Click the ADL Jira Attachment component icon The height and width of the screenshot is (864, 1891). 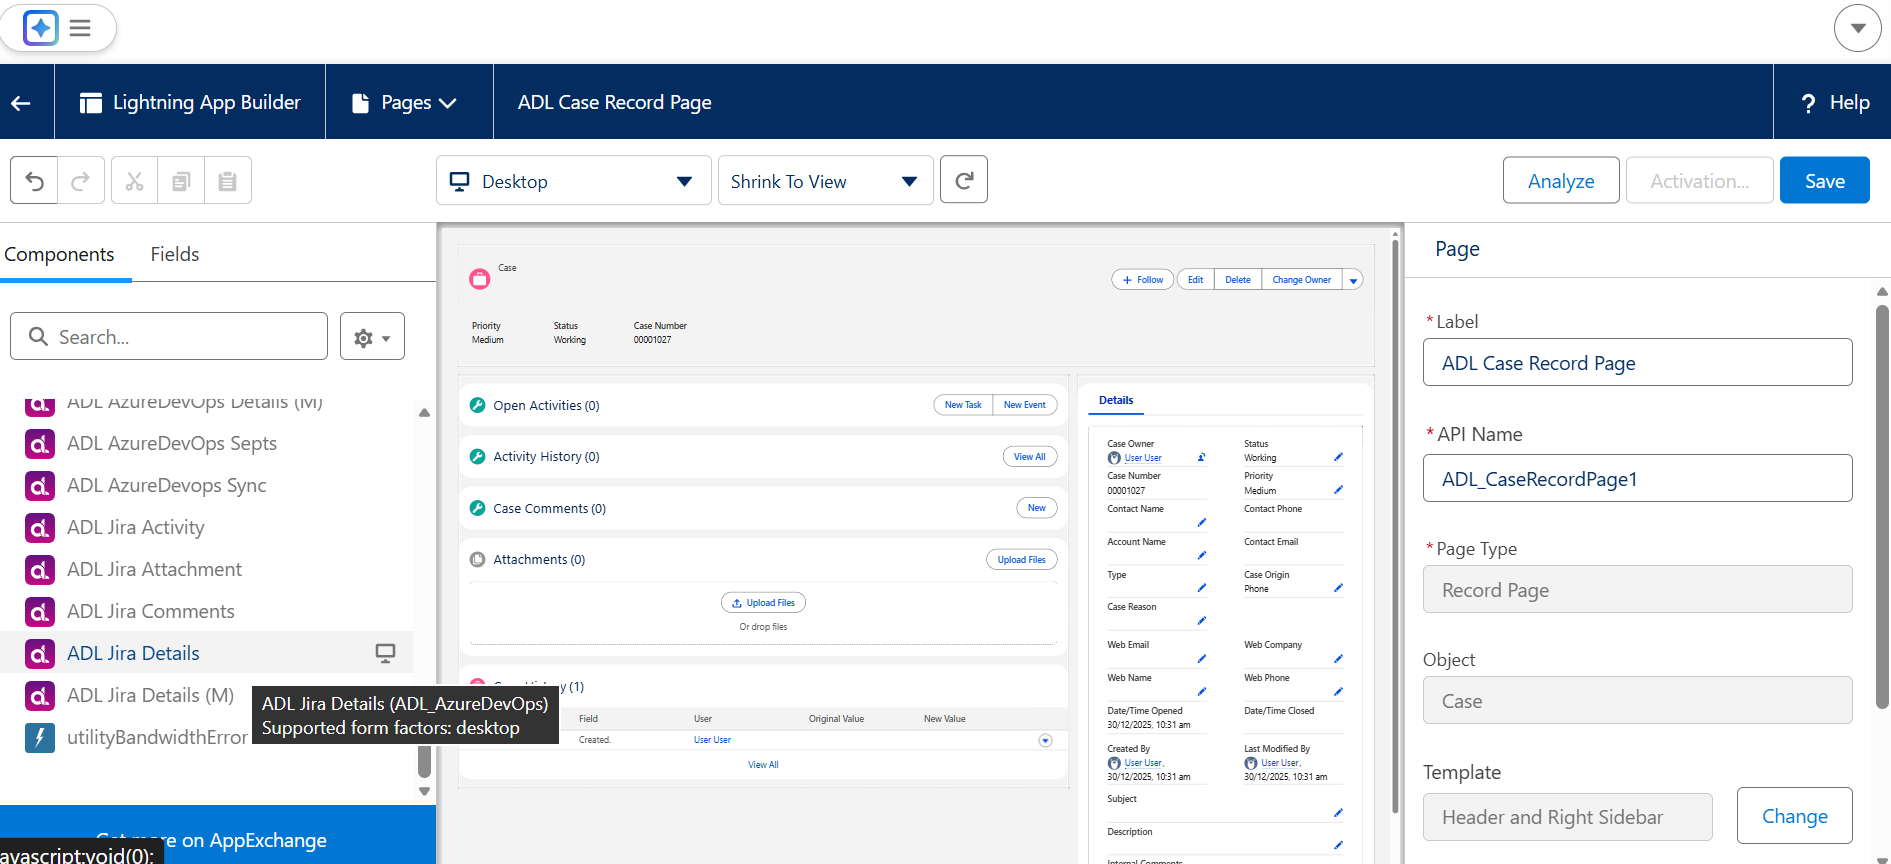click(40, 570)
